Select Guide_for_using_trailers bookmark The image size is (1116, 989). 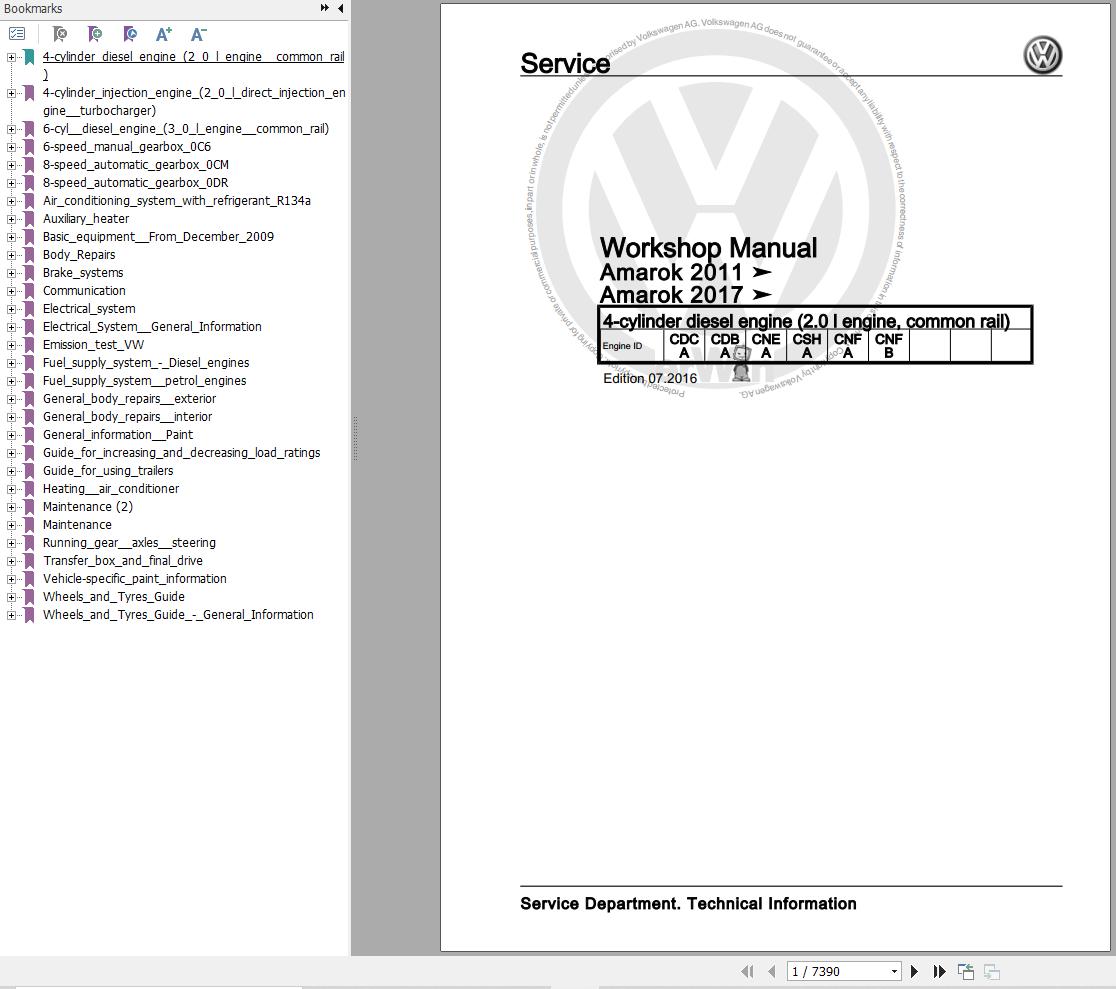pyautogui.click(x=107, y=470)
